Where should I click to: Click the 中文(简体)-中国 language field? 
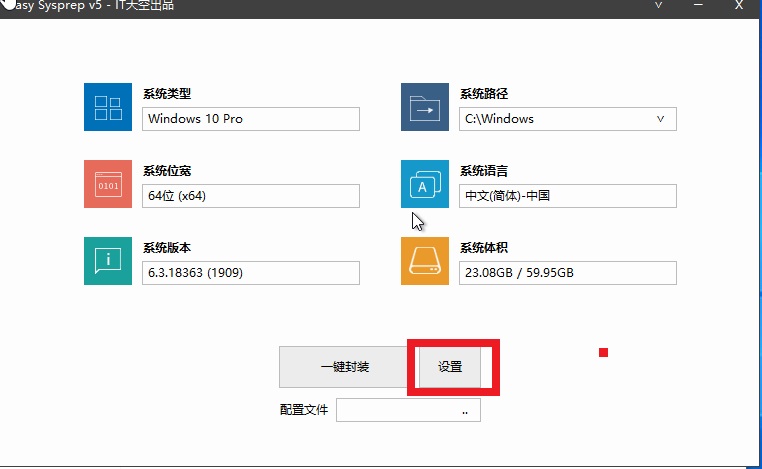[x=567, y=196]
